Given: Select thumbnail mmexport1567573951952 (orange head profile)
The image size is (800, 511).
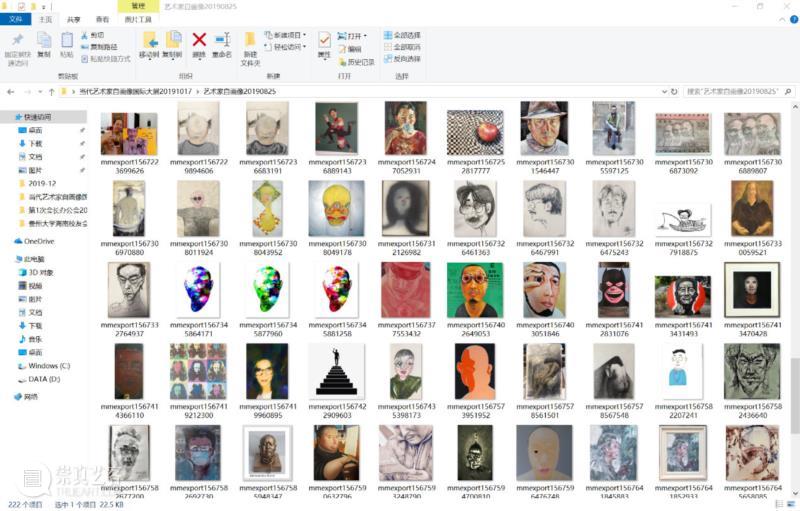Looking at the screenshot, I should (x=475, y=371).
